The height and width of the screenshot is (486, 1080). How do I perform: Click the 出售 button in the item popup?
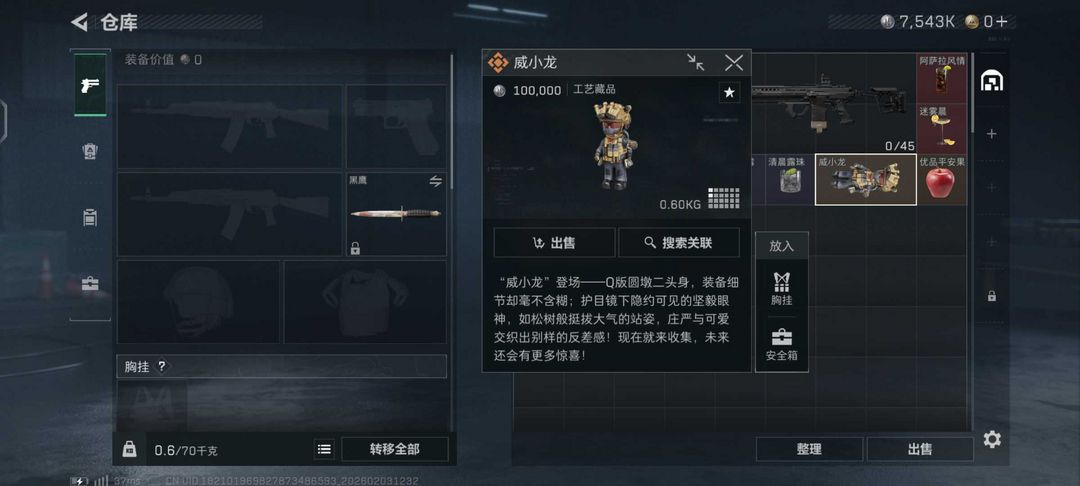click(554, 242)
